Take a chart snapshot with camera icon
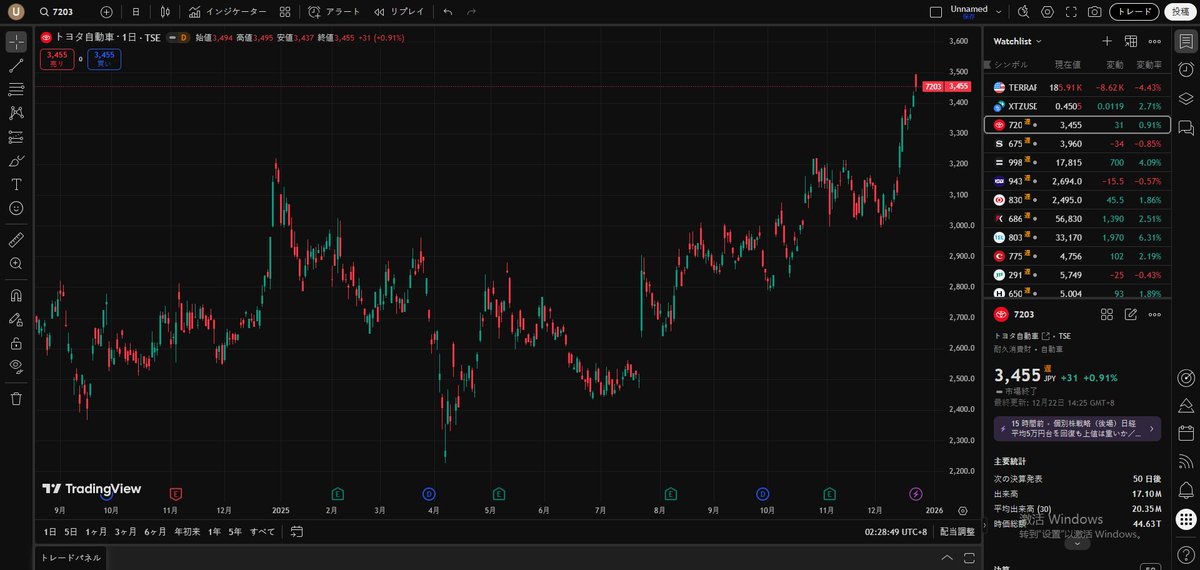Image resolution: width=1200 pixels, height=570 pixels. pos(1095,12)
